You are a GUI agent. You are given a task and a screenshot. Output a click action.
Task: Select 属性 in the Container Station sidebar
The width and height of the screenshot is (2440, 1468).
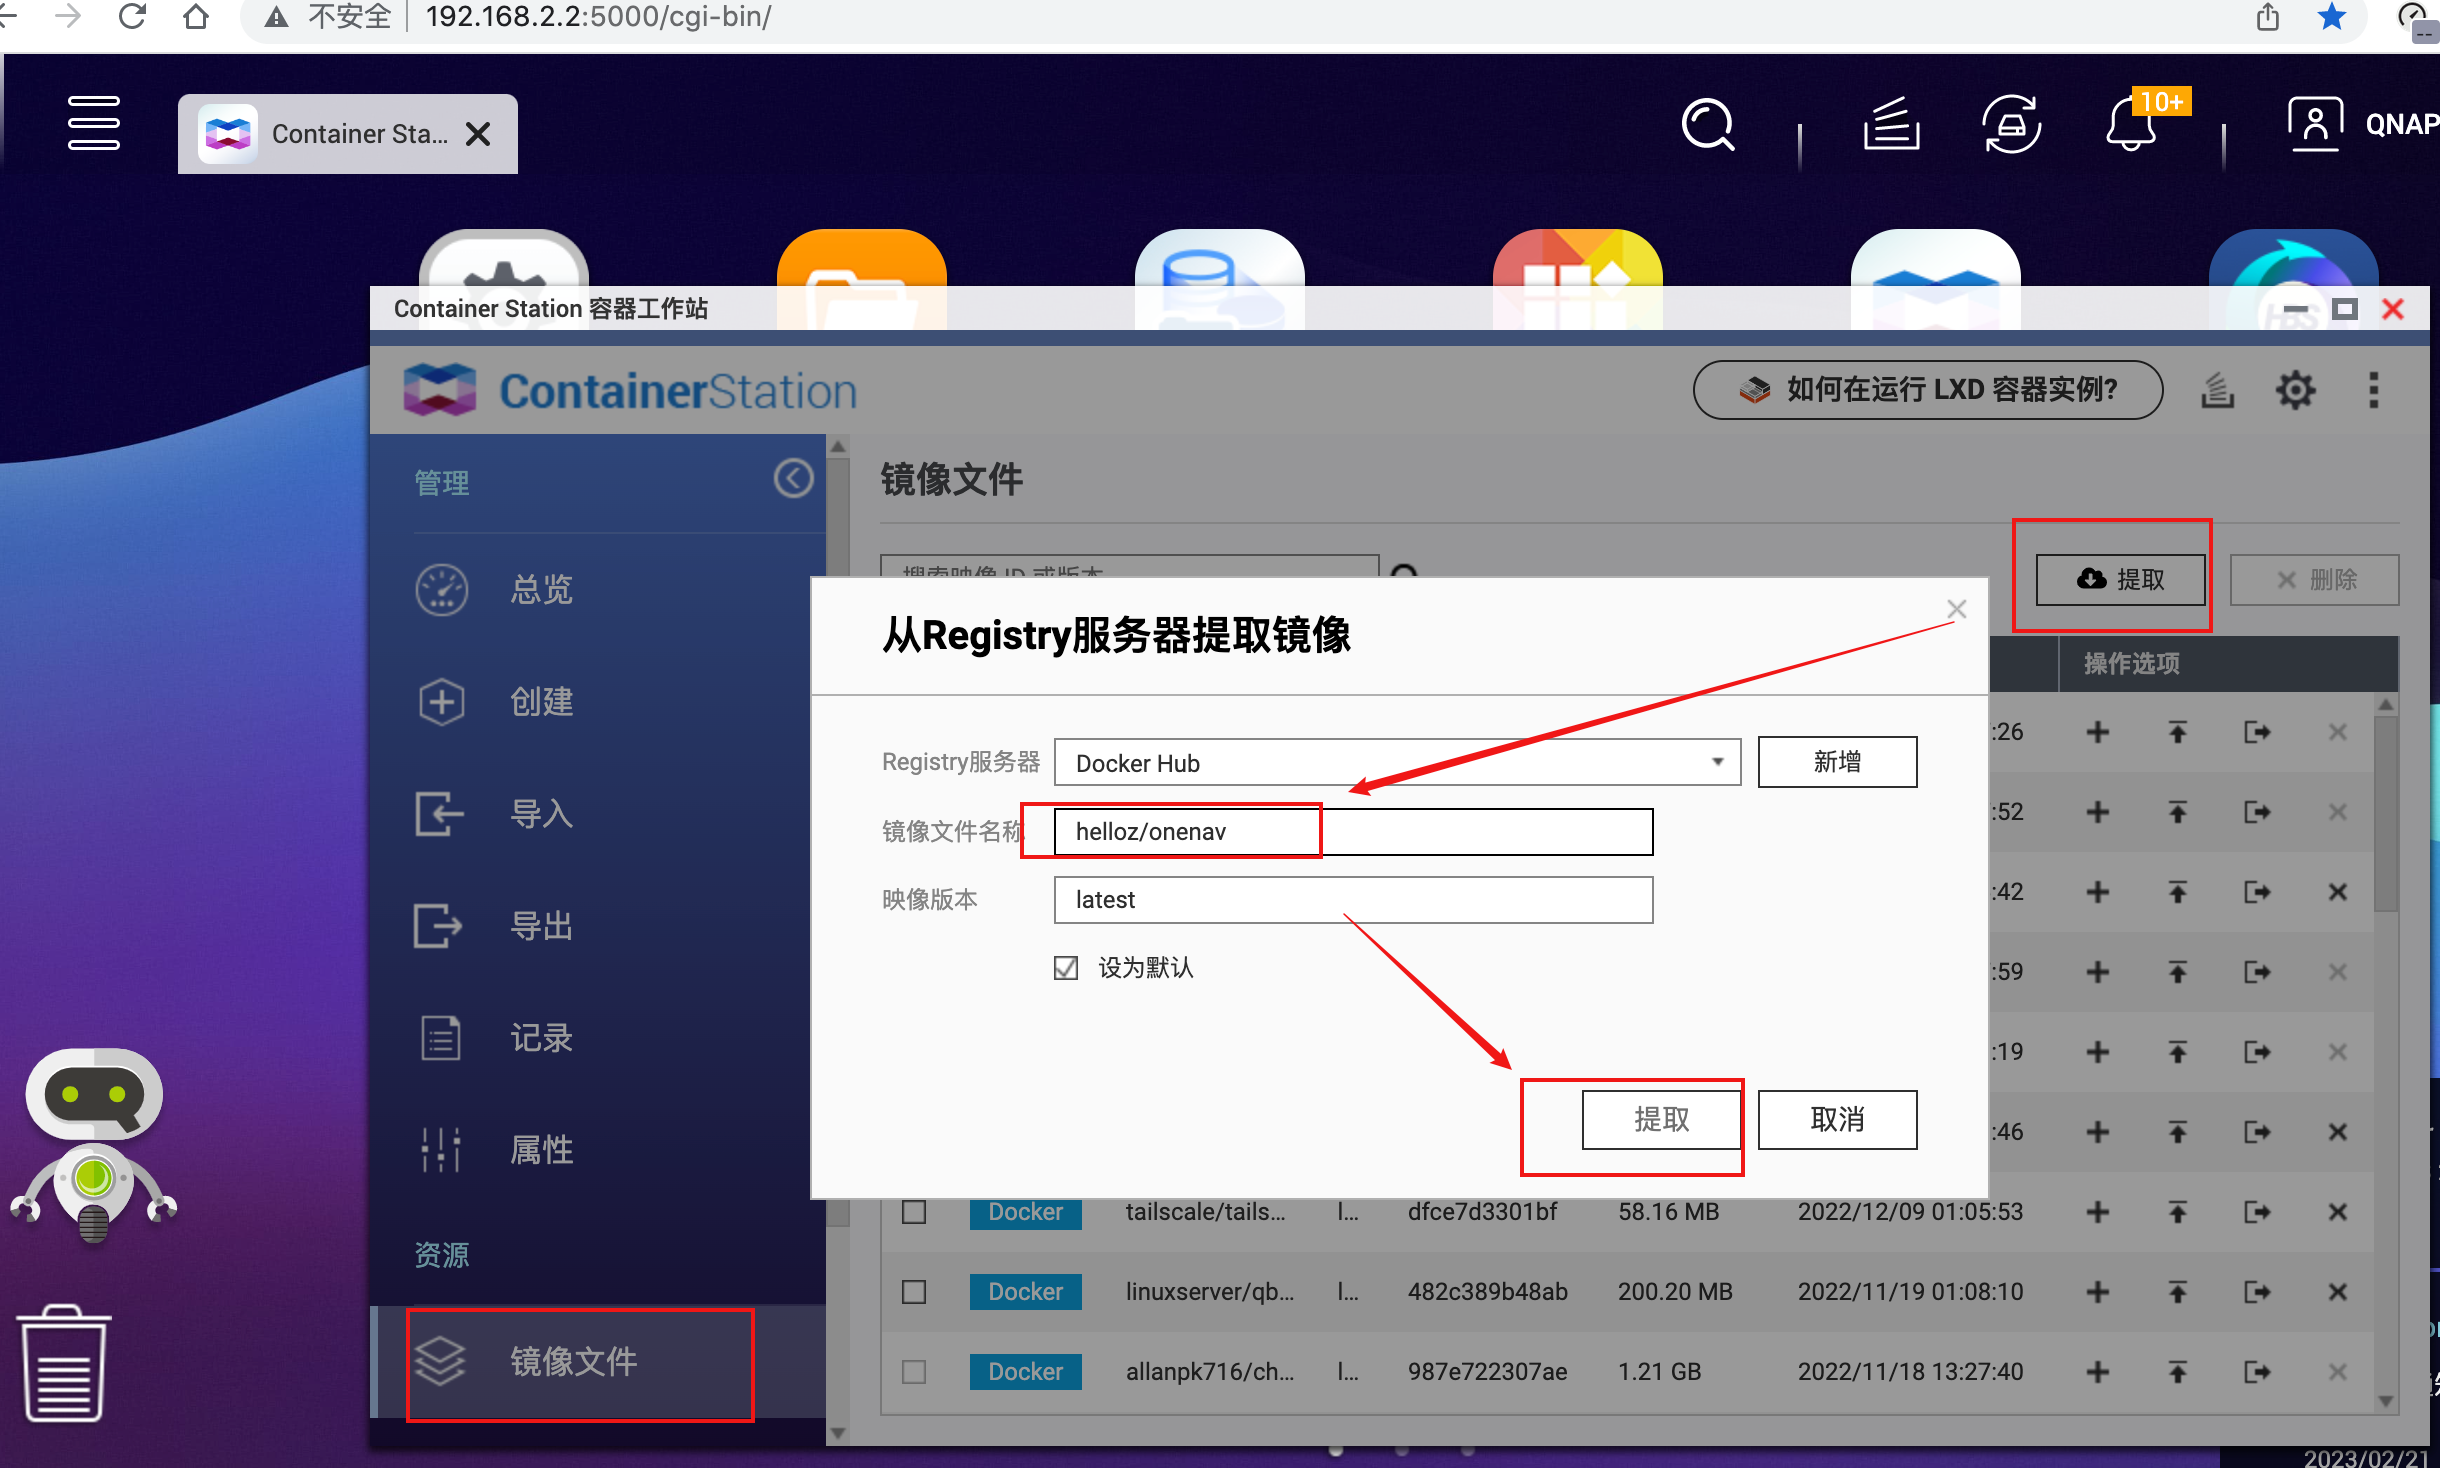540,1149
